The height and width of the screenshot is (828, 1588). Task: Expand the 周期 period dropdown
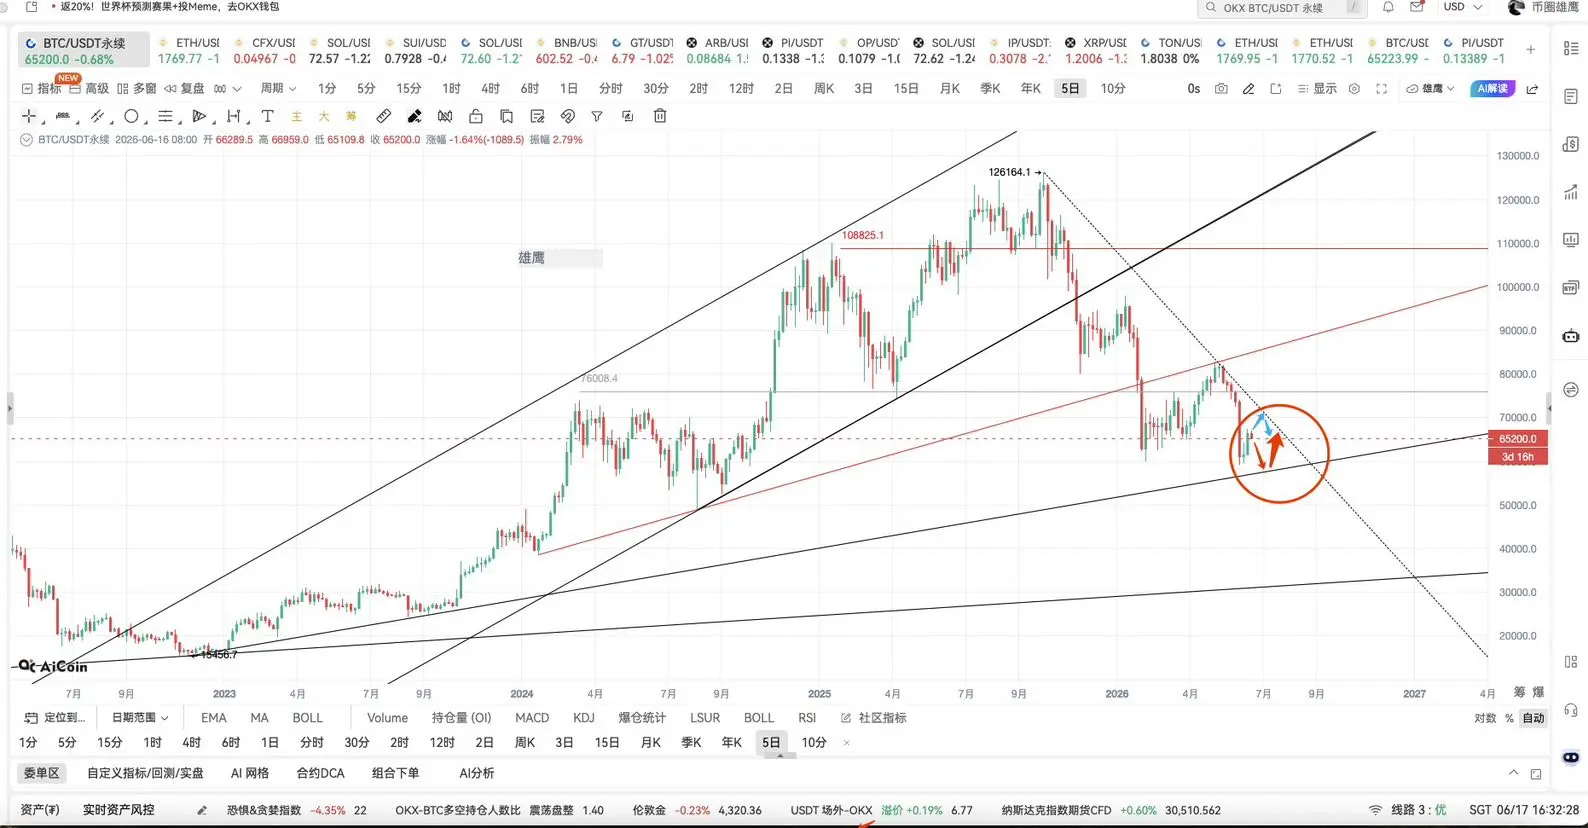point(278,89)
